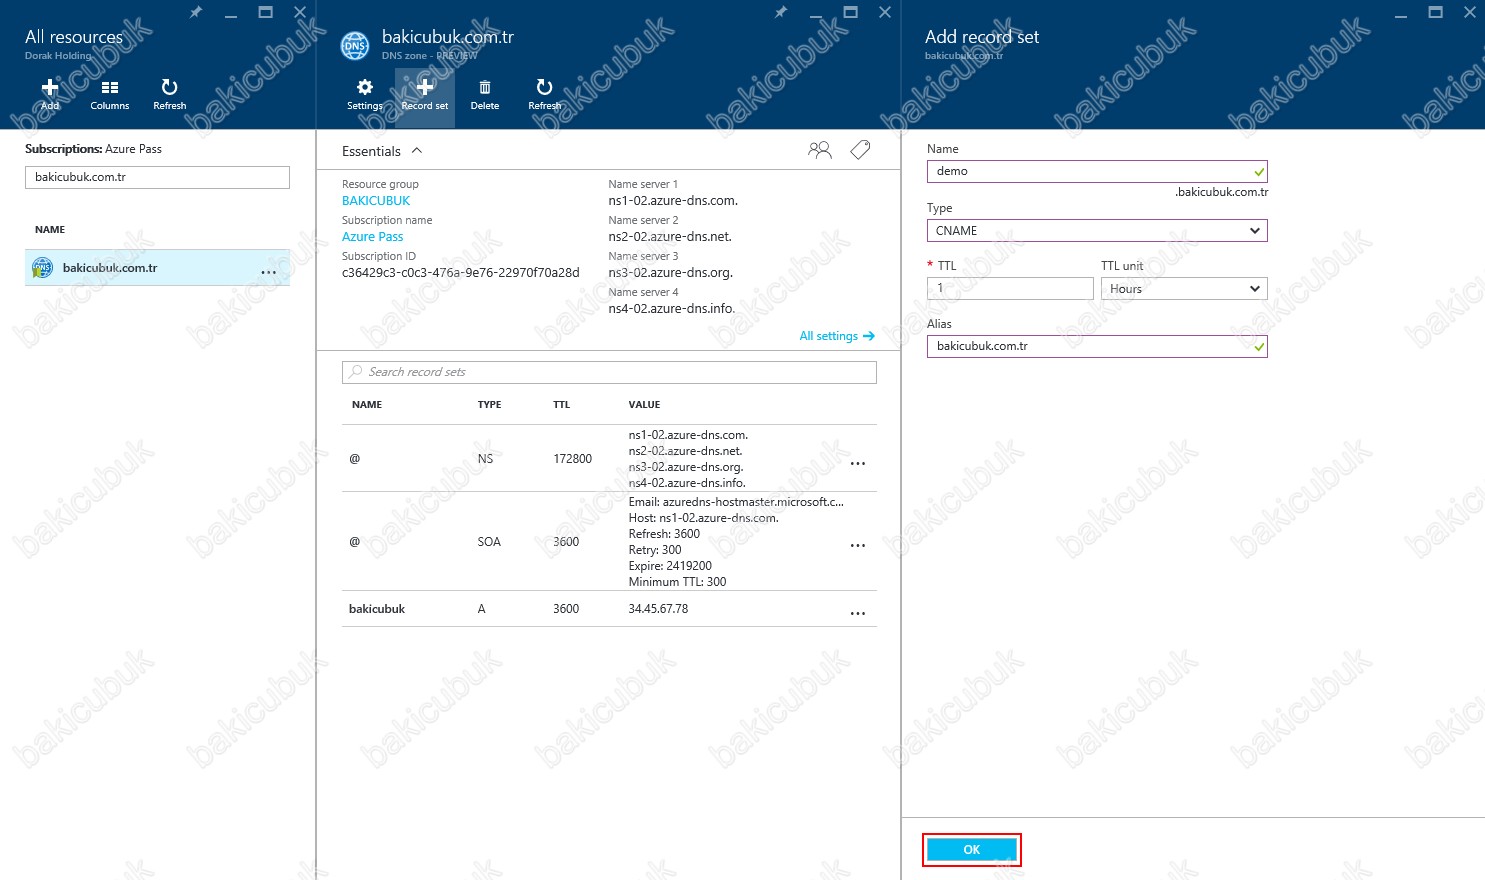Image resolution: width=1485 pixels, height=880 pixels.
Task: Click value 34.45.67.78
Action: pyautogui.click(x=658, y=609)
